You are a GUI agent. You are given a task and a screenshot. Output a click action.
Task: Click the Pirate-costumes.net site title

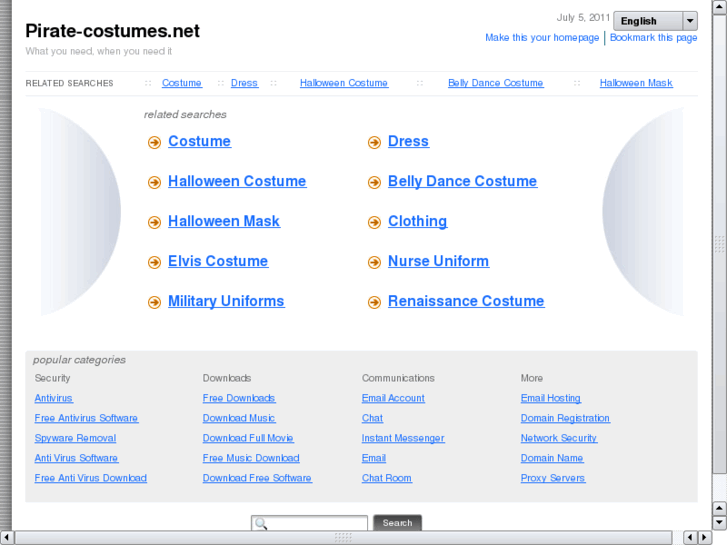(x=113, y=31)
